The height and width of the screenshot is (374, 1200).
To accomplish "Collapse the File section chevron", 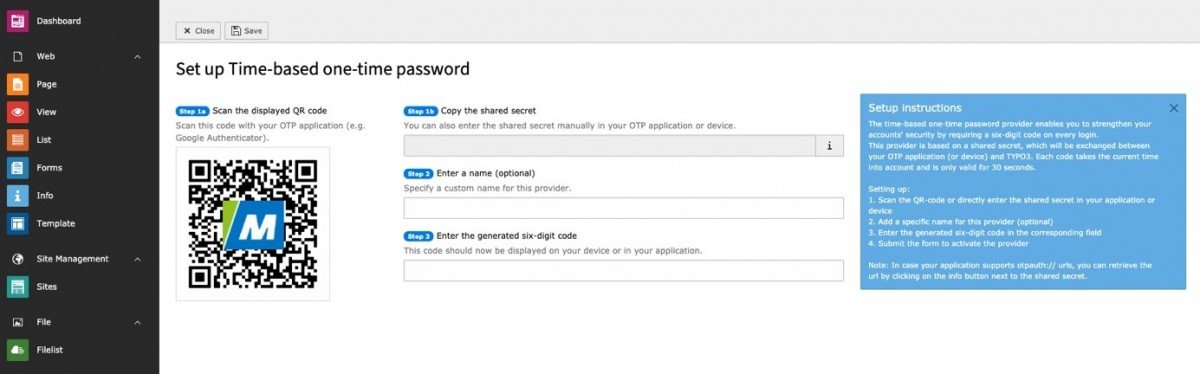I will [x=138, y=322].
